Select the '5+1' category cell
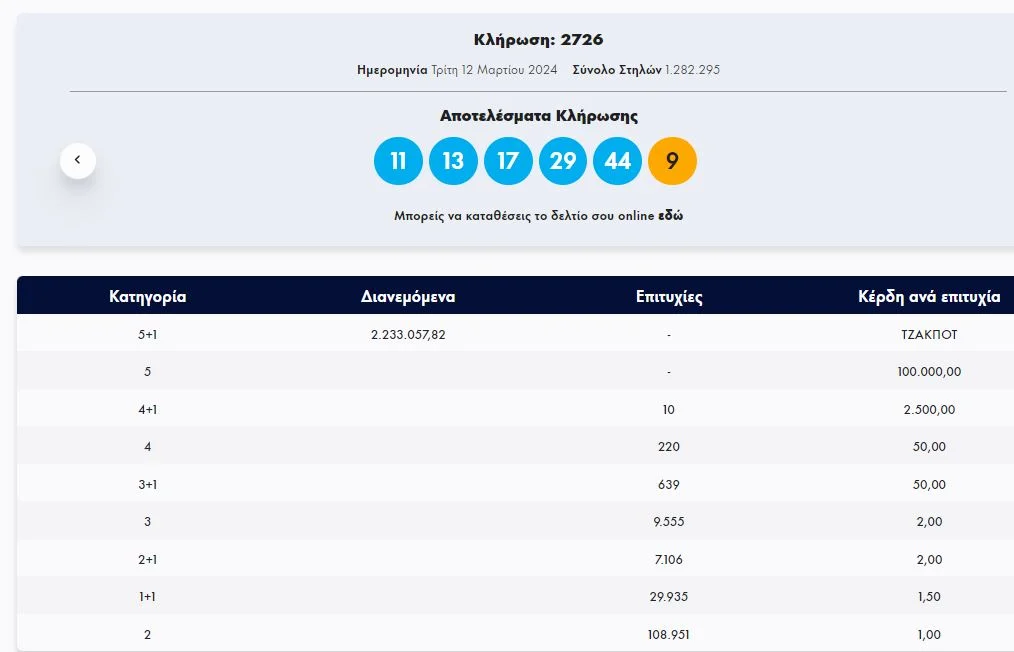Screen dimensions: 1014x652 tap(147, 335)
